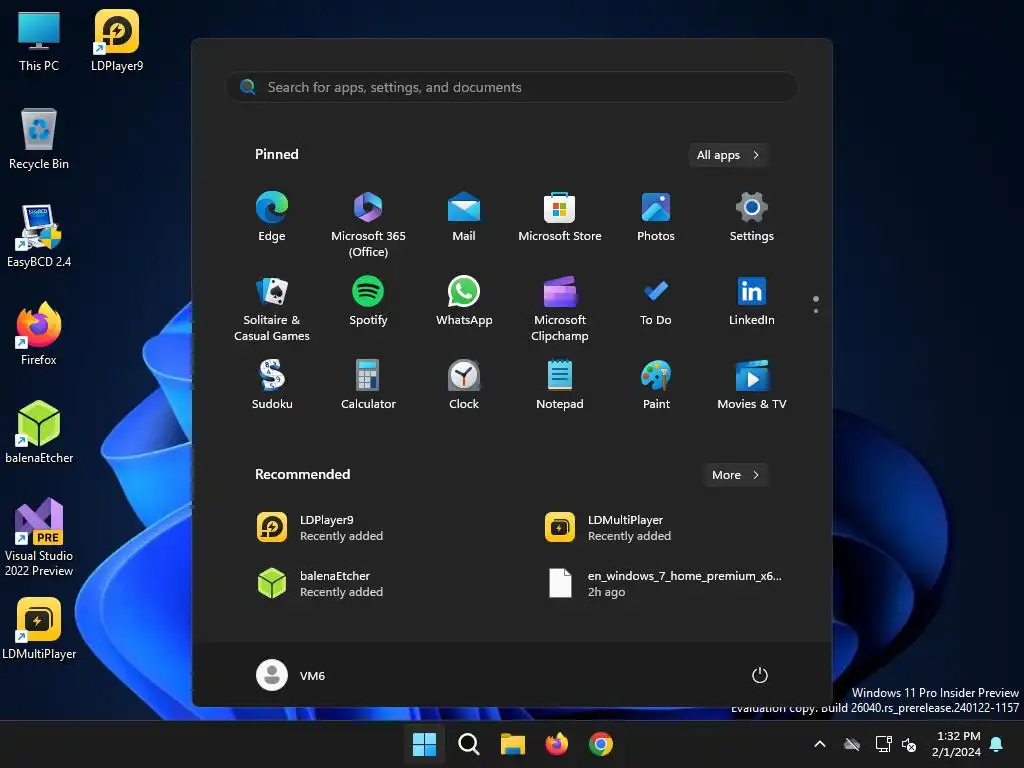Select the LDPlayer9 desktop shortcut

117,40
